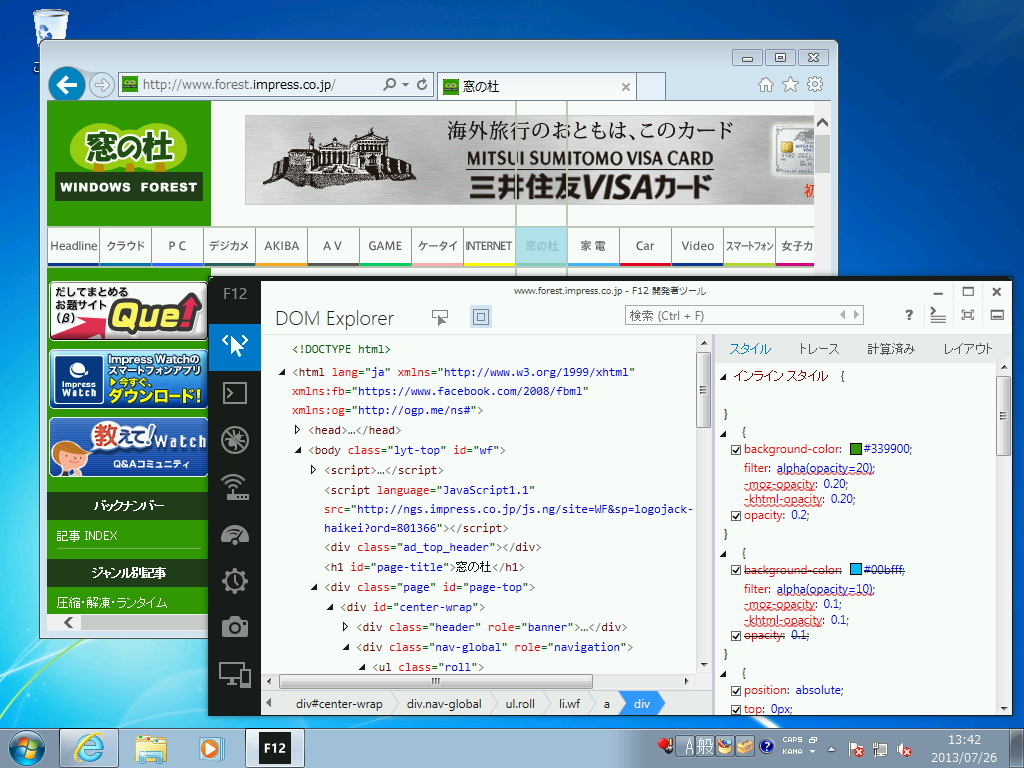The image size is (1024, 768).
Task: Open the IE home page icon
Action: click(765, 84)
